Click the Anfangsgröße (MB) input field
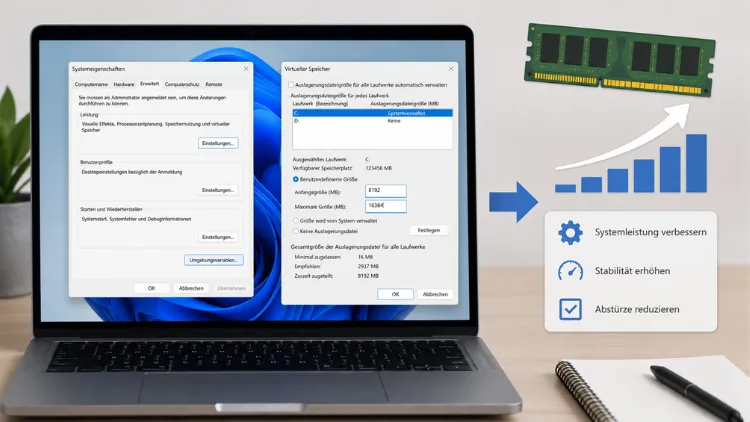Viewport: 750px width, 422px height. point(386,190)
